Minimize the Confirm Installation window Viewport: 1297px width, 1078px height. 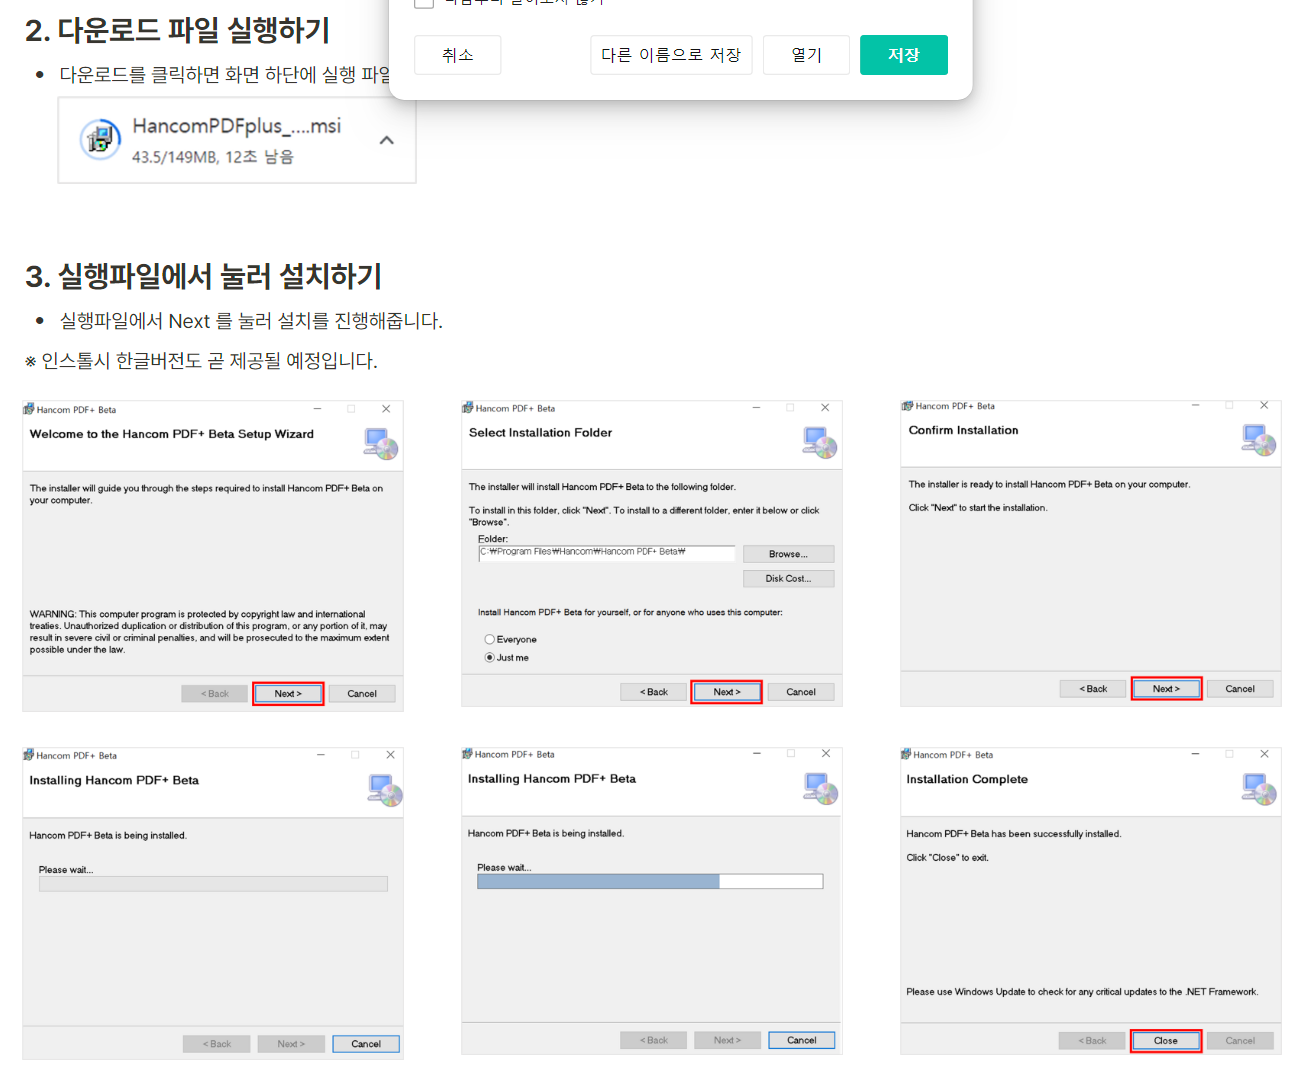coord(1195,405)
